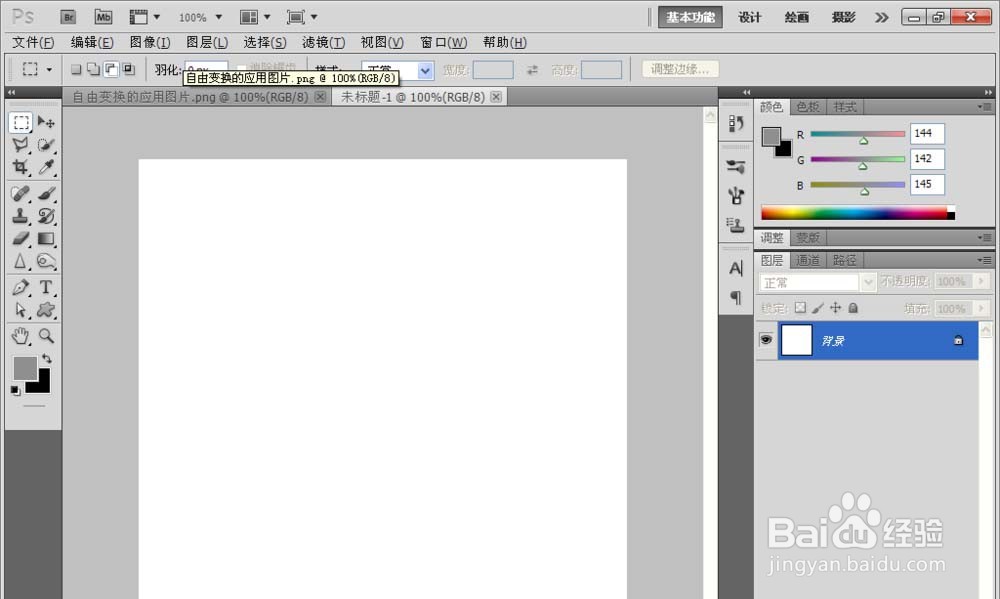Screen dimensions: 1000x599
Task: Select the History Brush tool
Action: (46, 216)
